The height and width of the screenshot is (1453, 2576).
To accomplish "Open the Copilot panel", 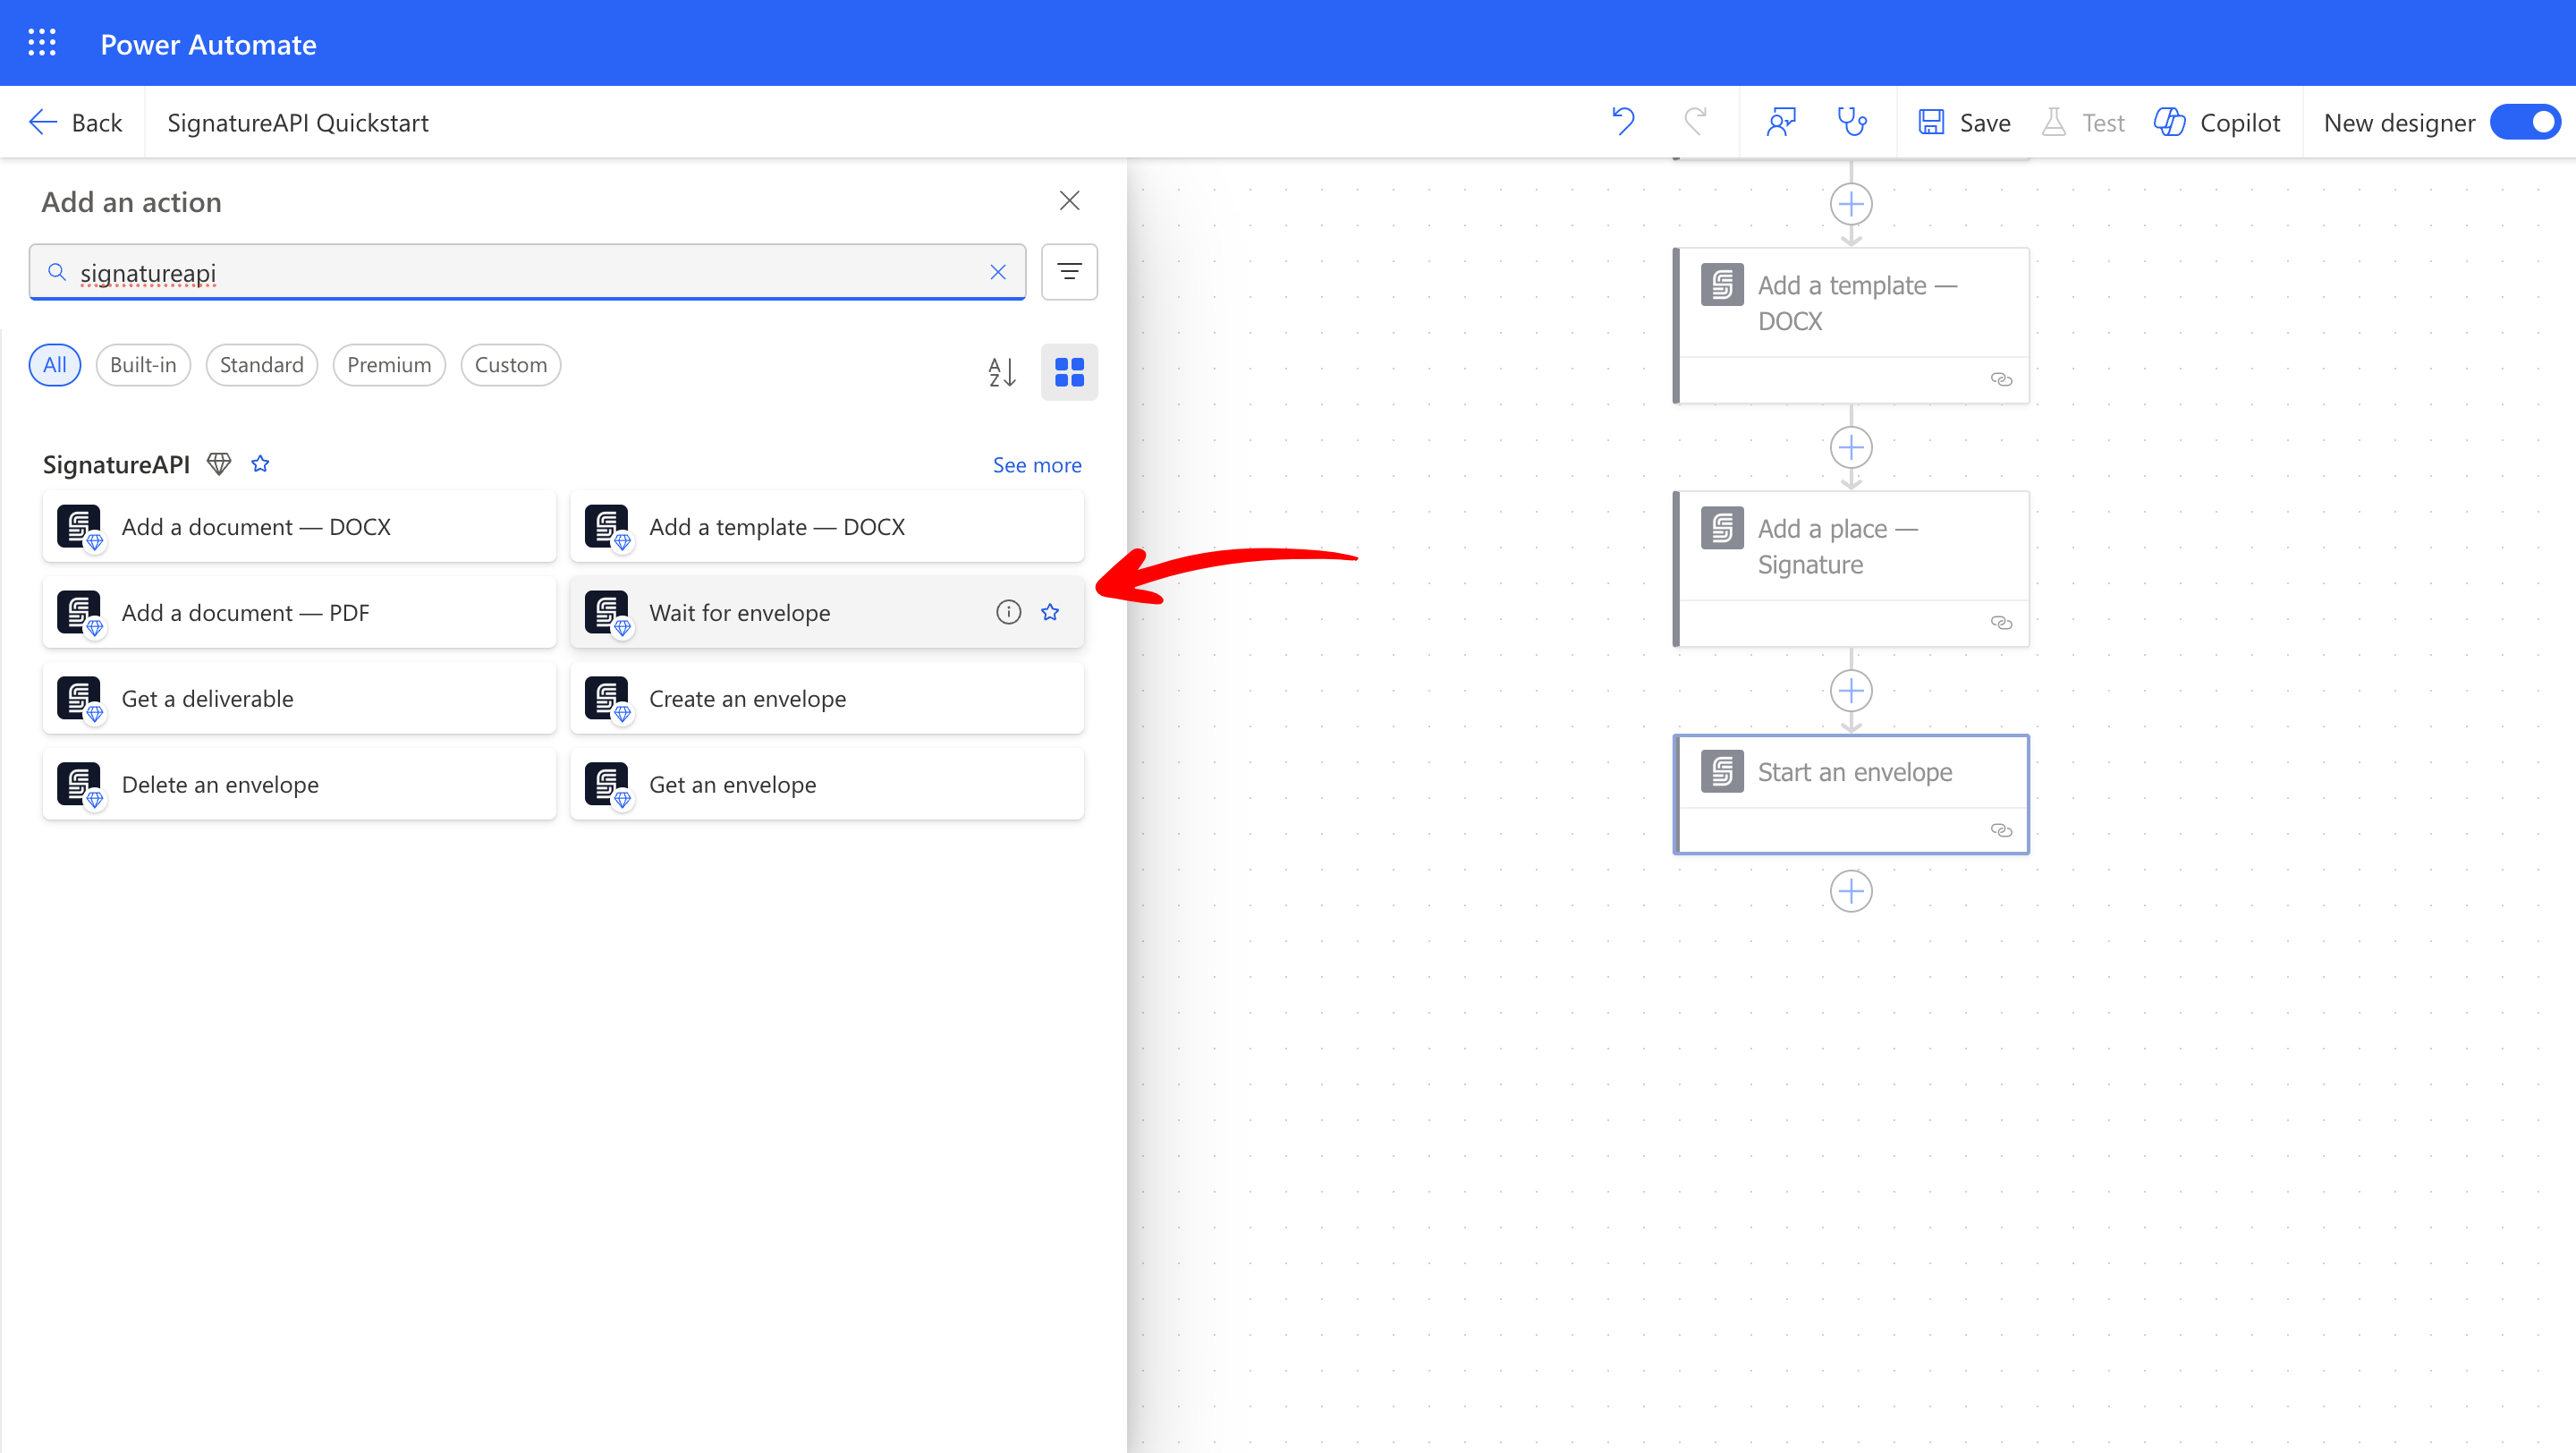I will [x=2216, y=122].
